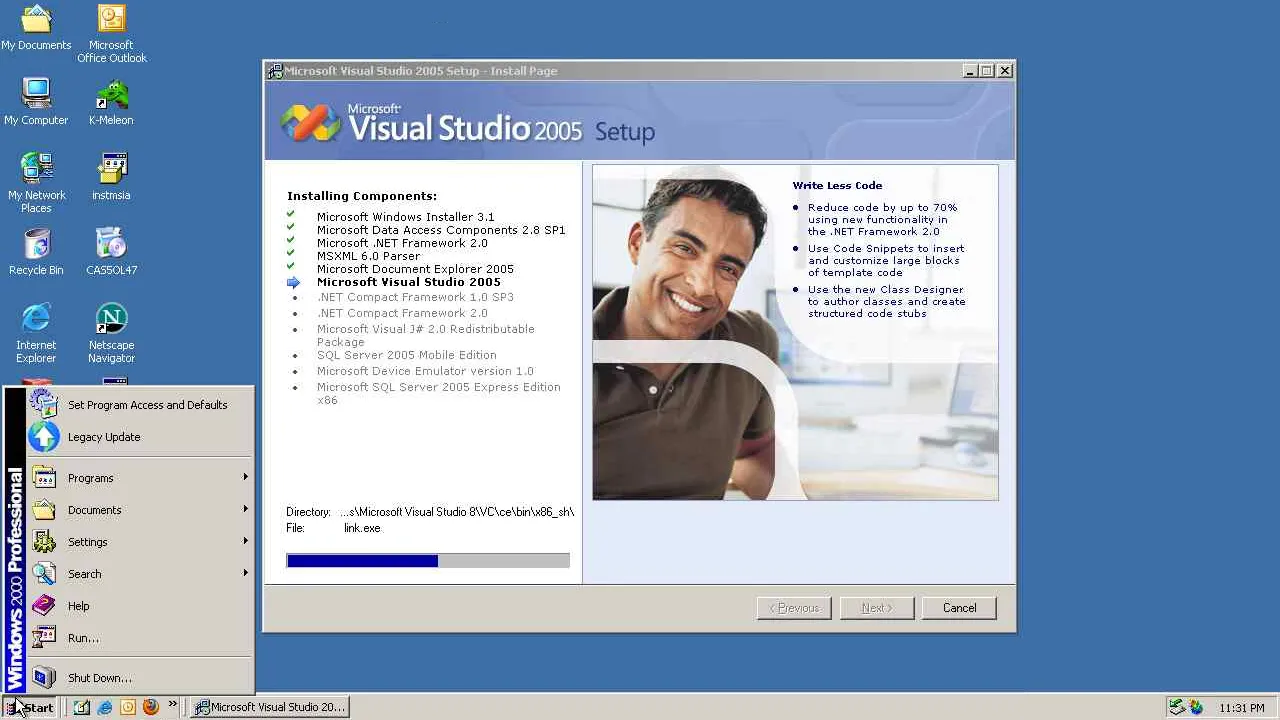Click the 'Write Less Code' heading
1280x720 pixels.
(x=837, y=185)
